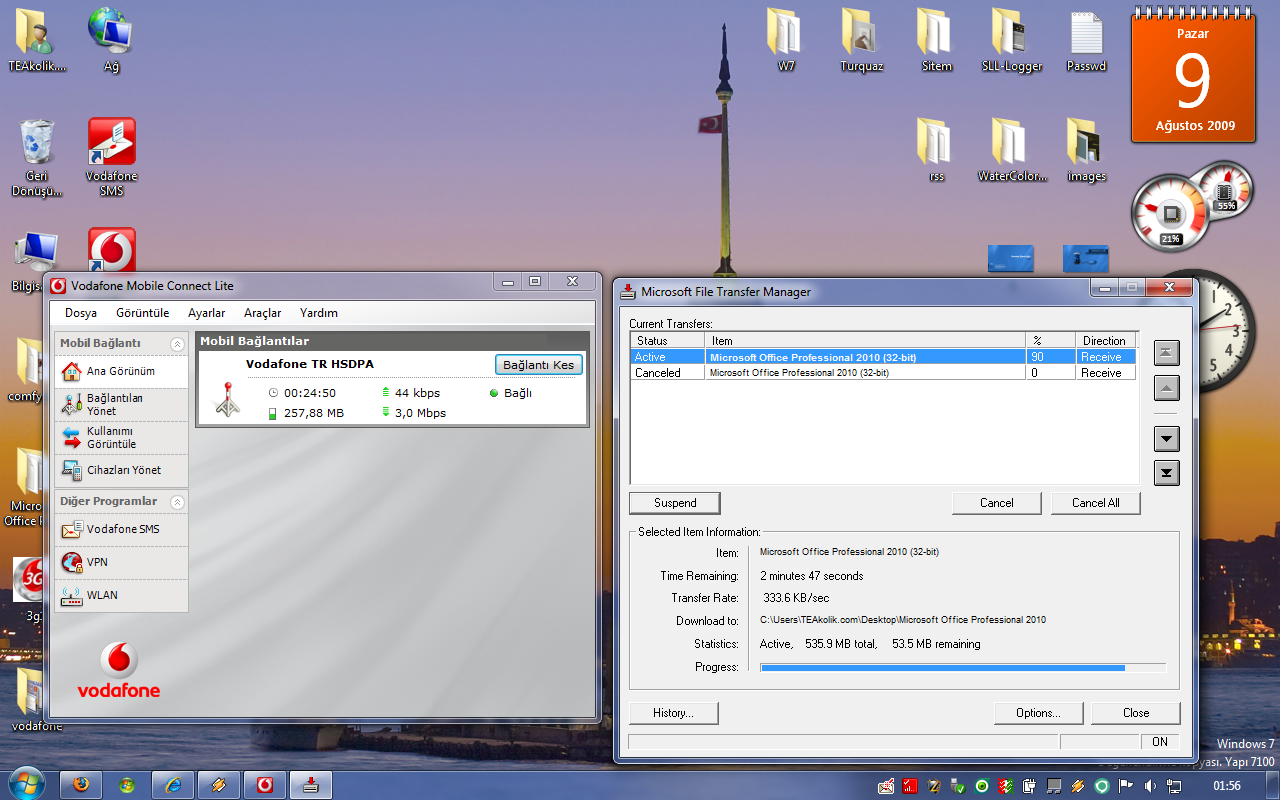Select the Passwd file on desktop
Viewport: 1280px width, 800px height.
pos(1086,42)
